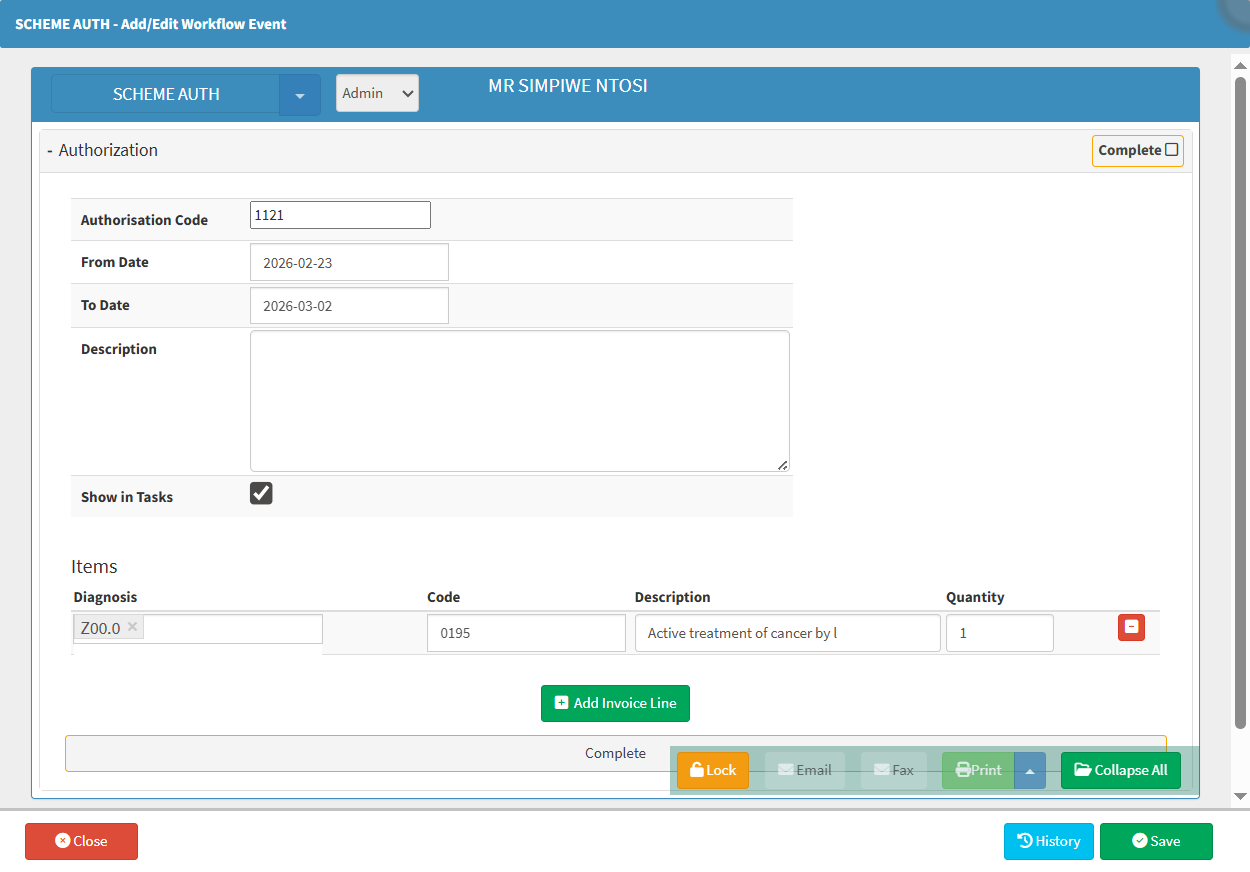Open the Admin select dropdown
The height and width of the screenshot is (872, 1250).
(377, 93)
